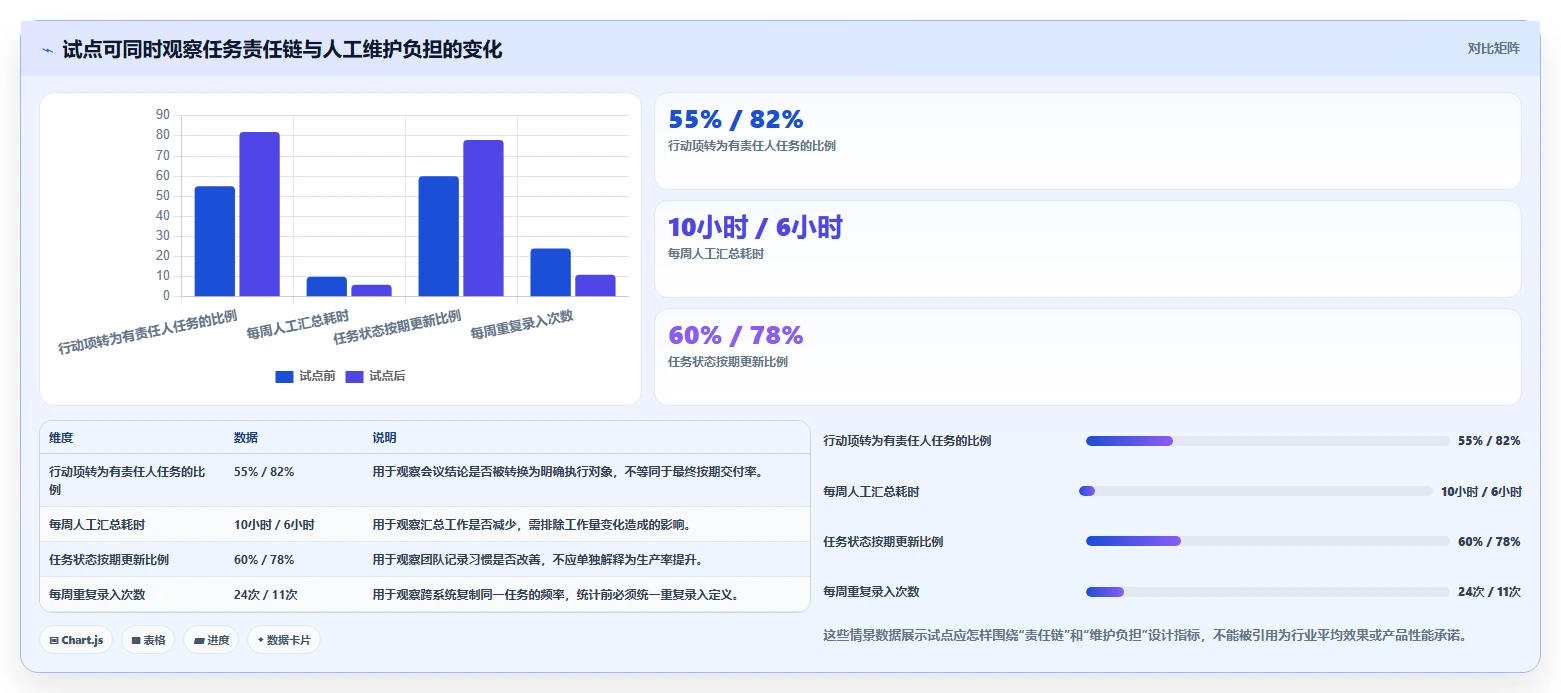Screen dimensions: 1561x693
Task: Click table cell 10小时 / 6小时
Action: click(x=274, y=524)
